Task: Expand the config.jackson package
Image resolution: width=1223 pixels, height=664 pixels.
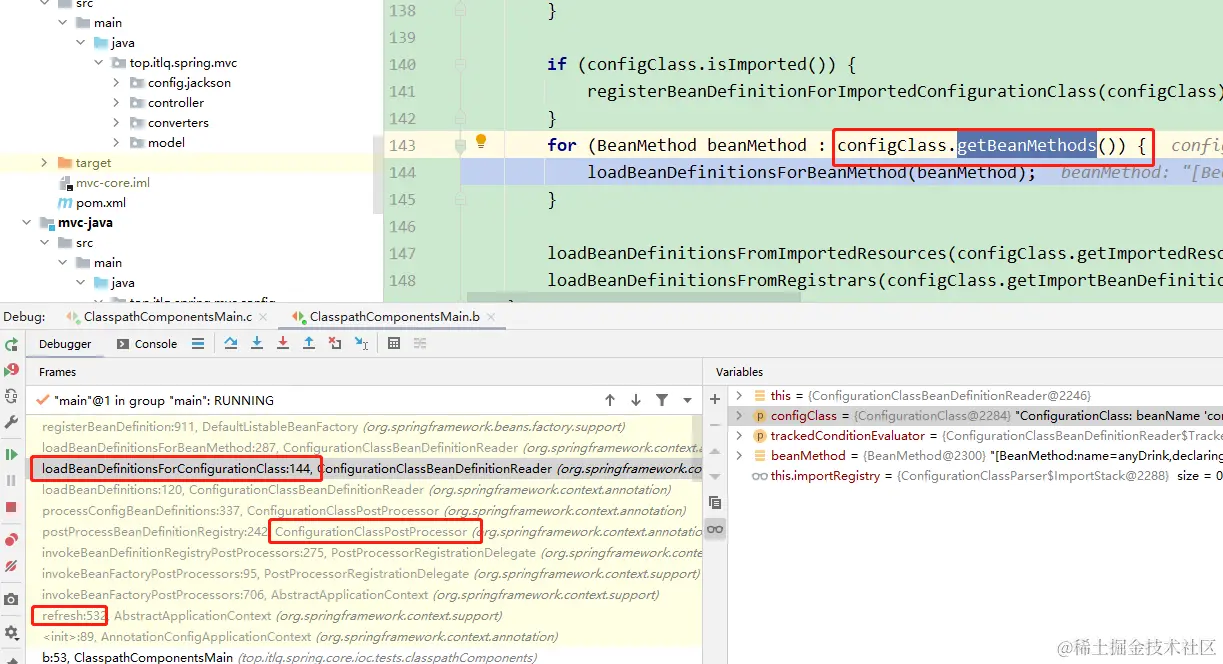Action: (117, 83)
